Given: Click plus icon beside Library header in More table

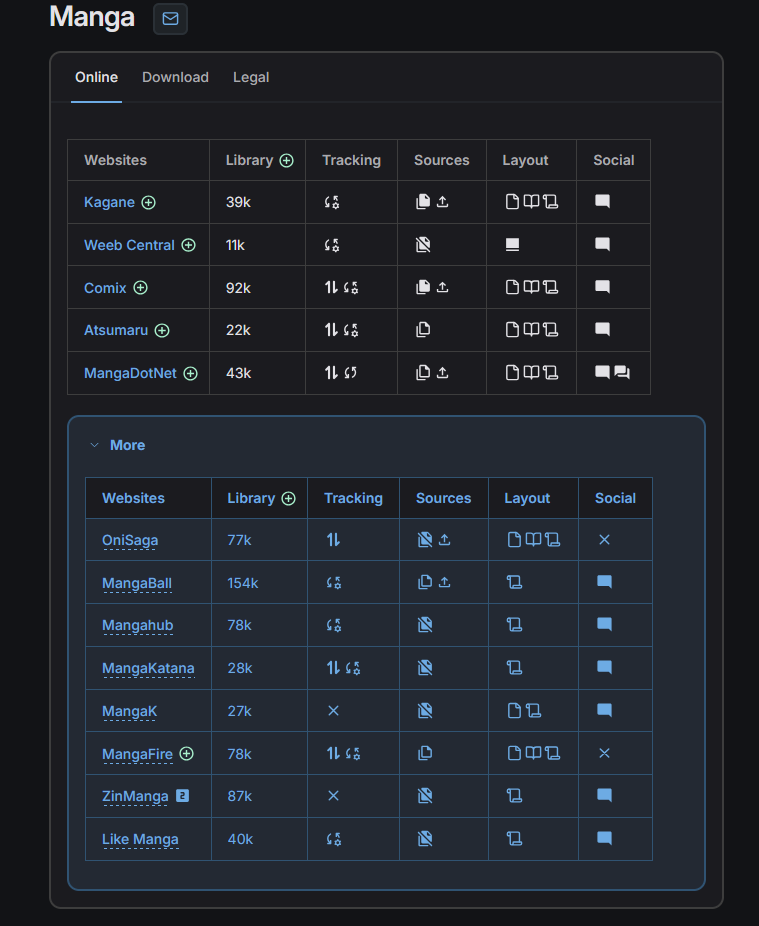Looking at the screenshot, I should coord(288,498).
